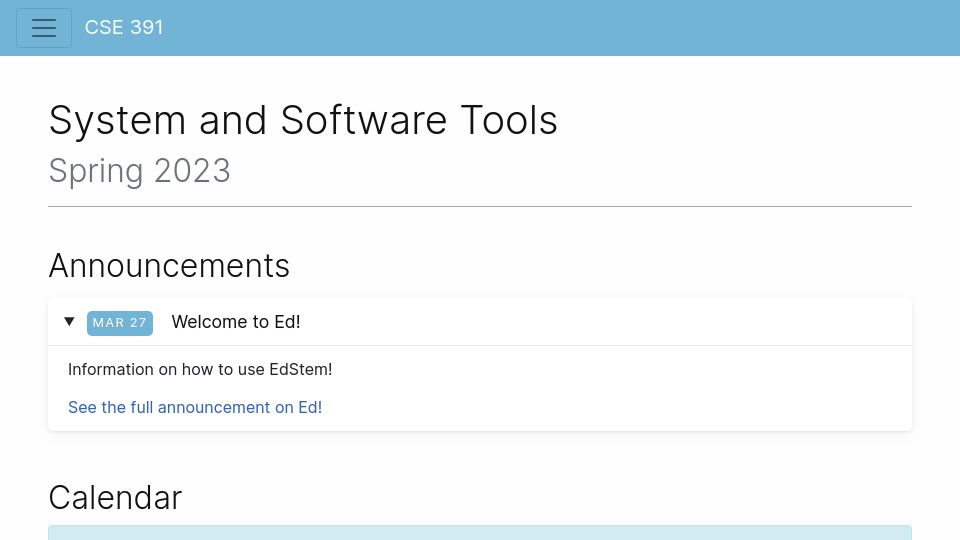The height and width of the screenshot is (540, 960).
Task: Click the 'System and Software Tools' heading
Action: click(x=303, y=120)
